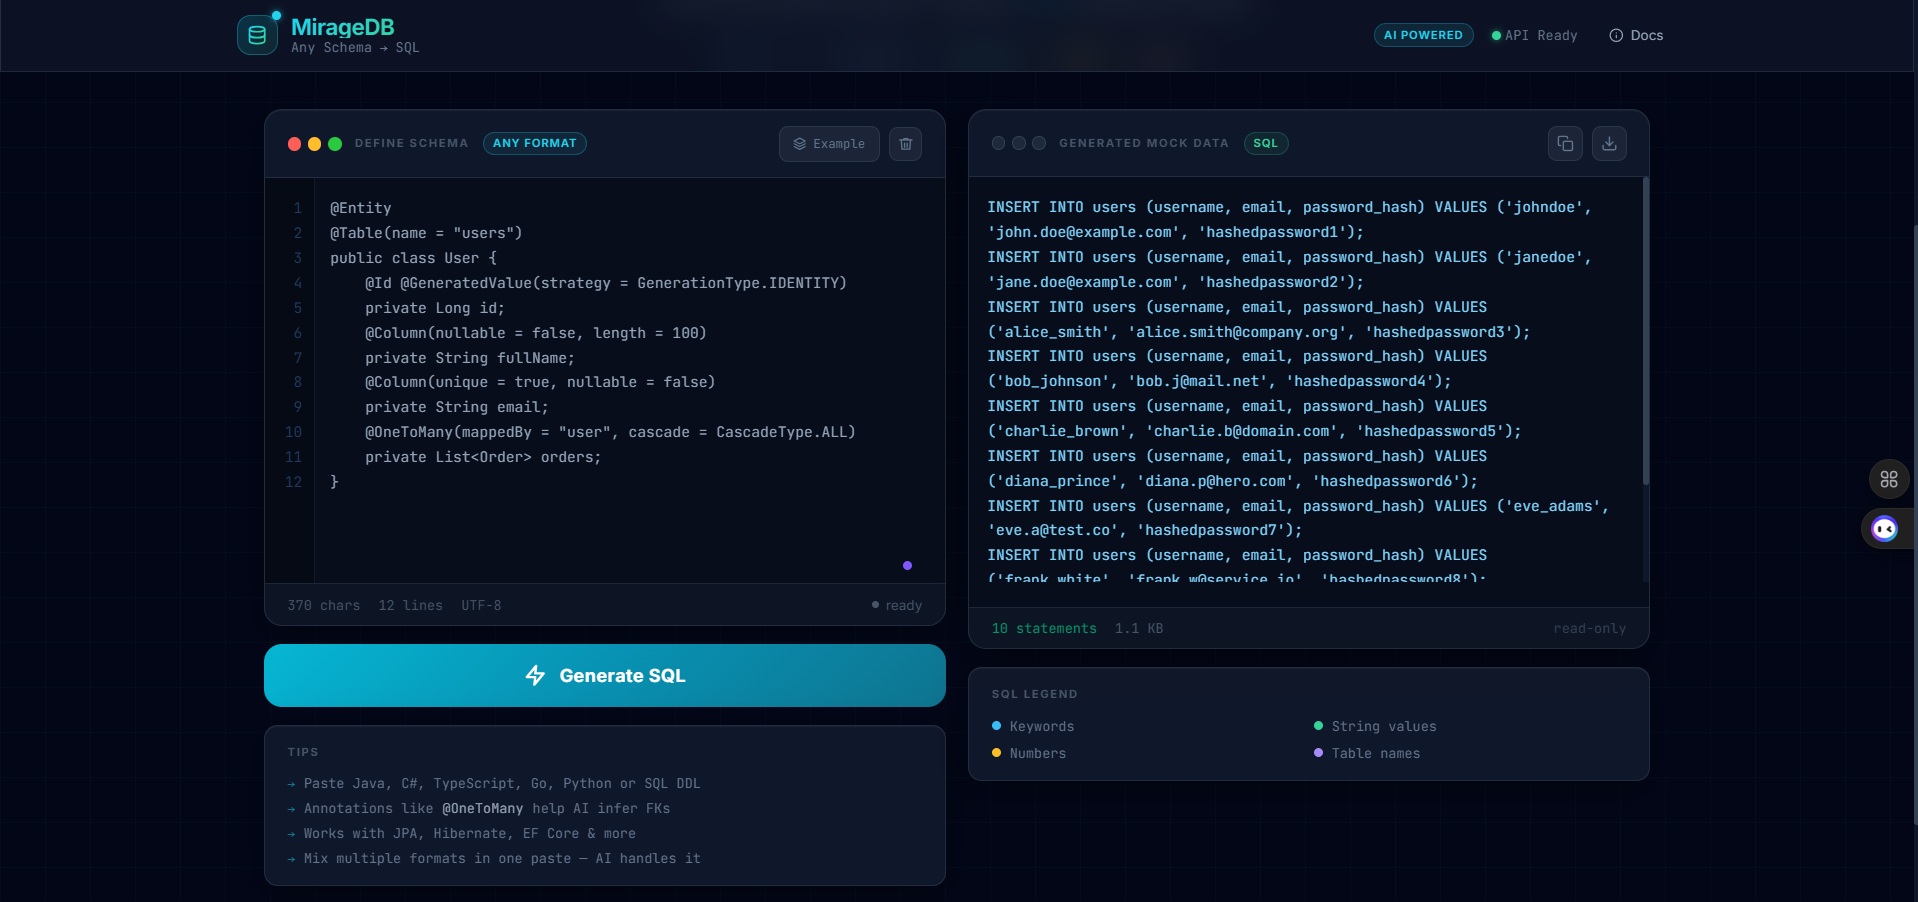Clear the schema with the trash icon
The width and height of the screenshot is (1918, 902).
pyautogui.click(x=906, y=144)
